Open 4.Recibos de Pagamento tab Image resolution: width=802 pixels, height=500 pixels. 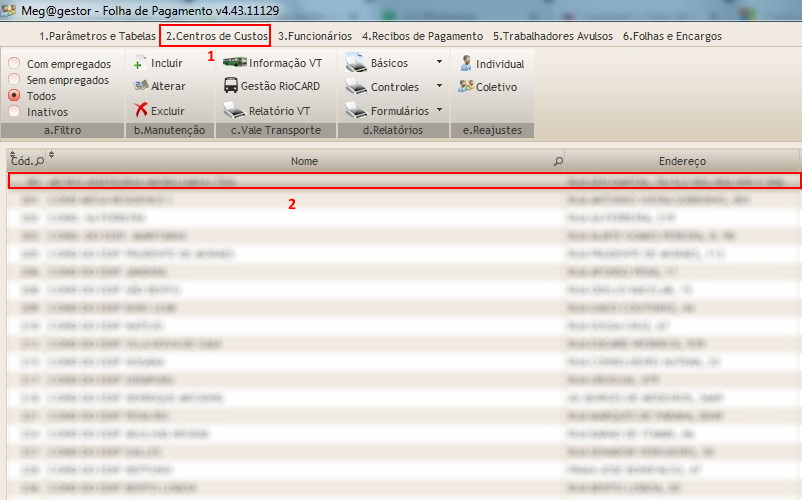pyautogui.click(x=423, y=36)
